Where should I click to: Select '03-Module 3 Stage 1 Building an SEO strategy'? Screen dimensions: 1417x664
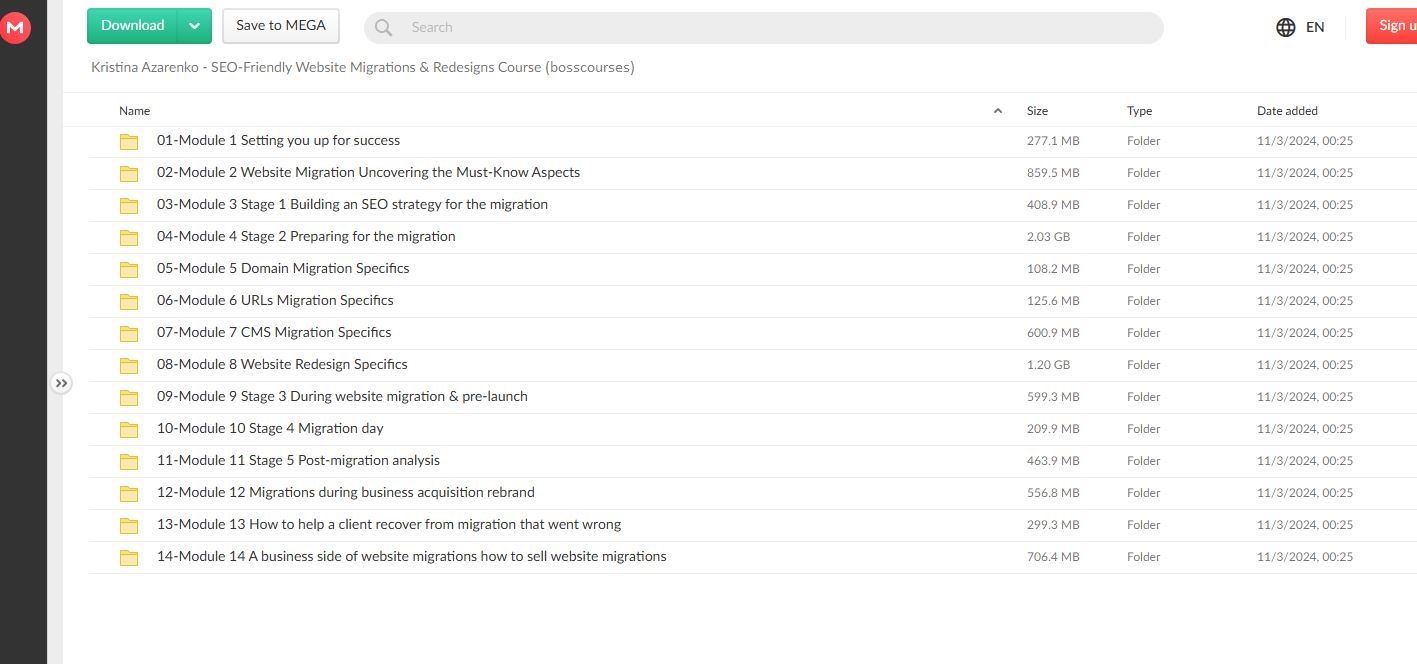(352, 205)
